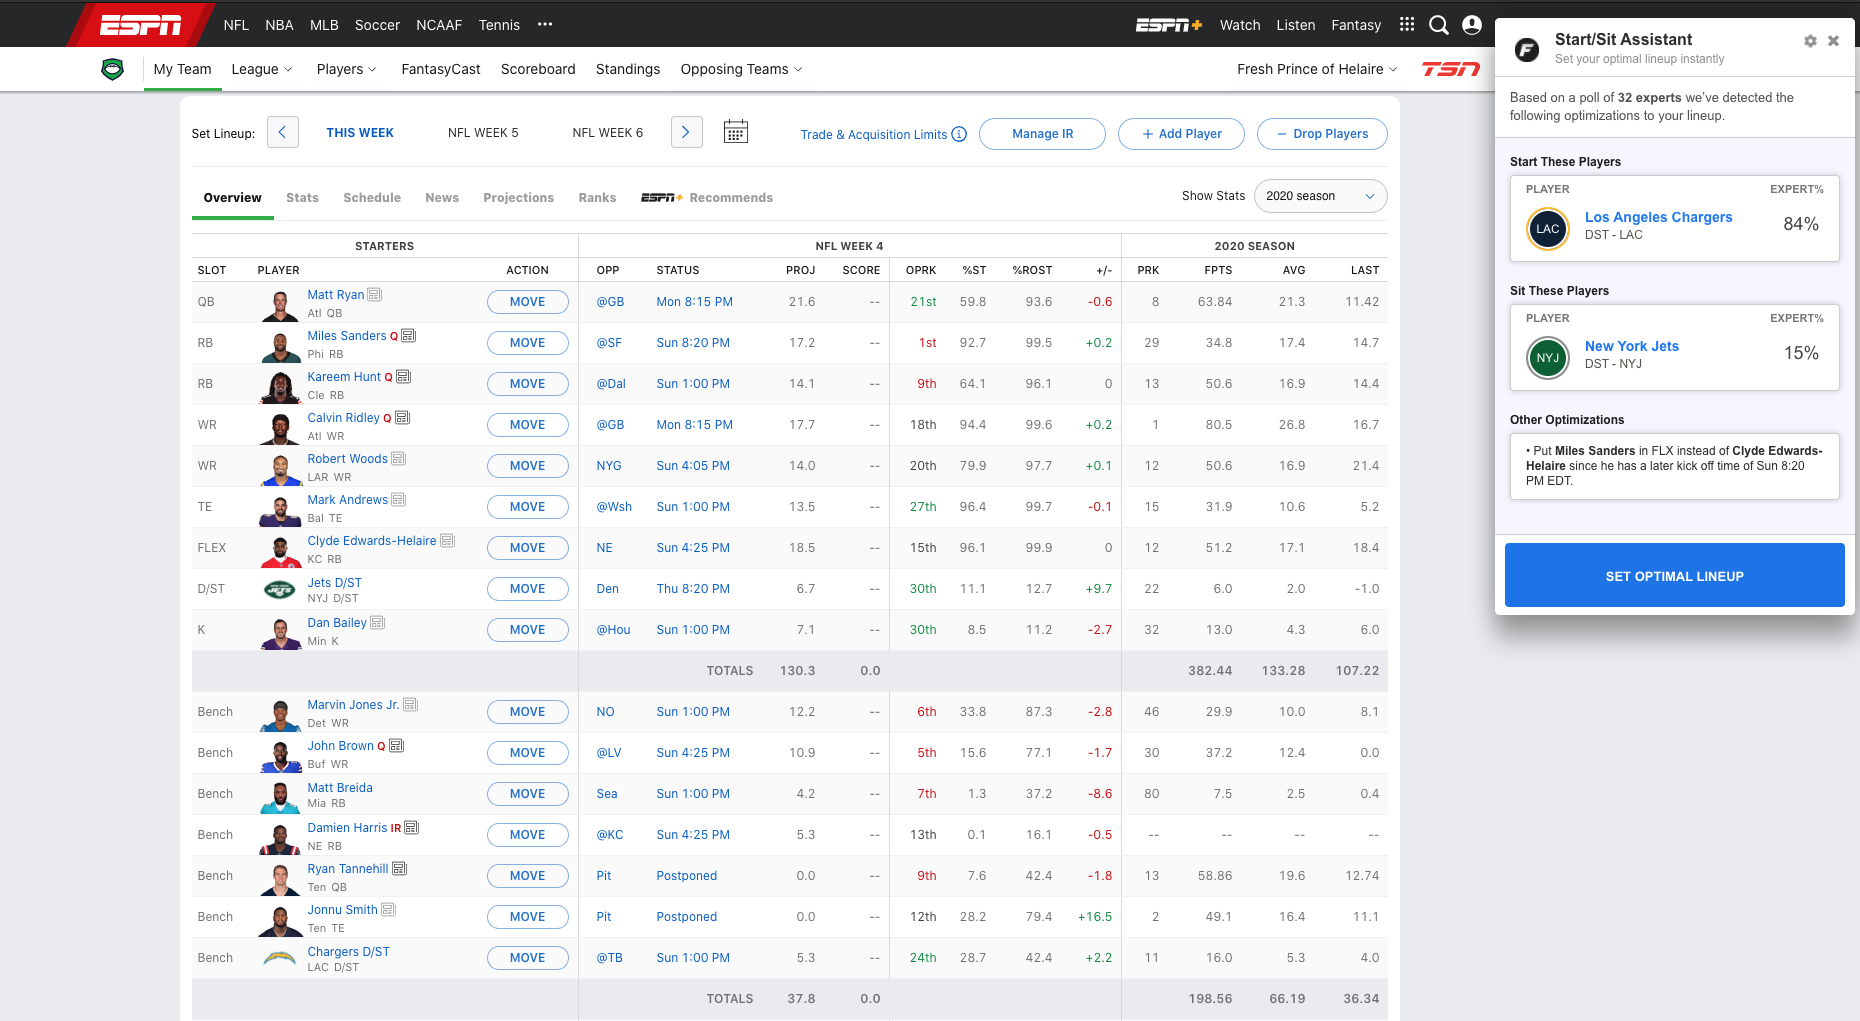Open the Matt Breida player link

click(x=340, y=788)
